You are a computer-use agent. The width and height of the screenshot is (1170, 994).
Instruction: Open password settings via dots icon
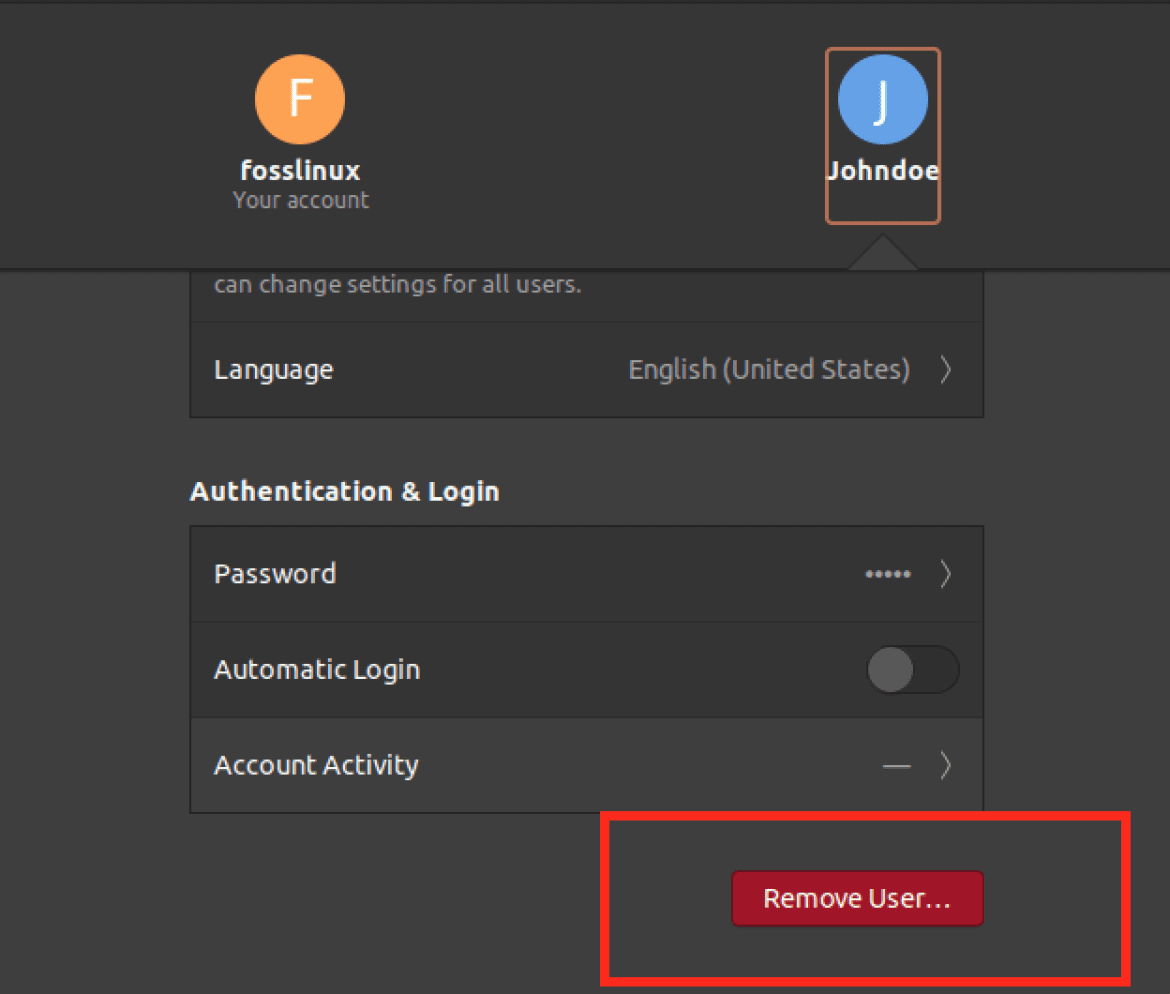pos(887,573)
